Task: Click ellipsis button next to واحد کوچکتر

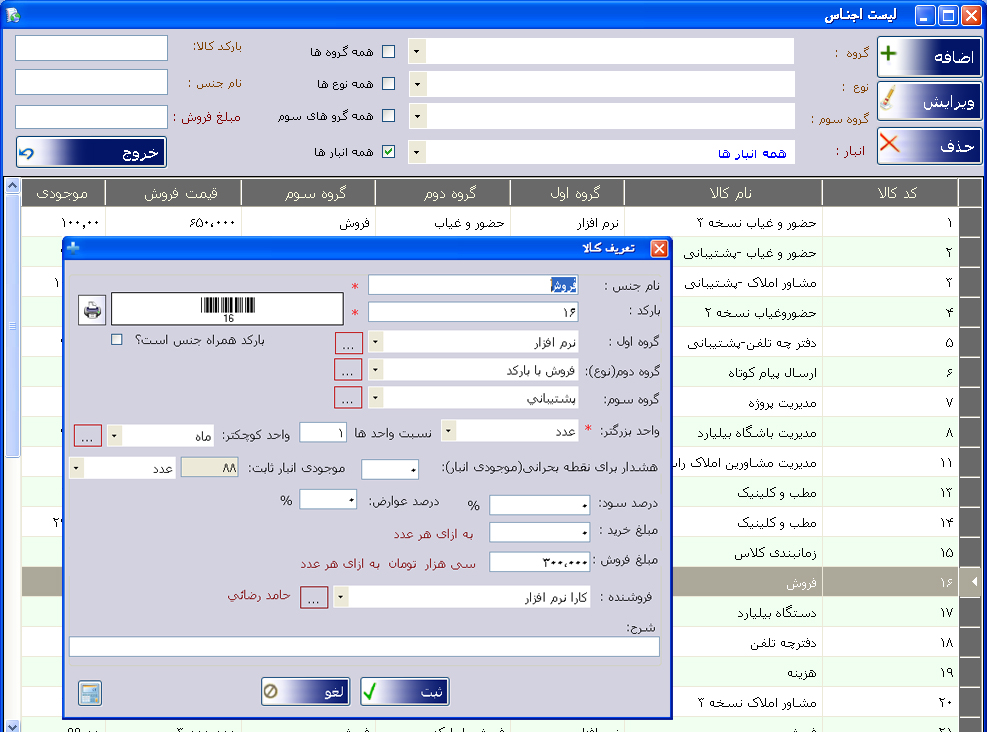Action: point(87,436)
